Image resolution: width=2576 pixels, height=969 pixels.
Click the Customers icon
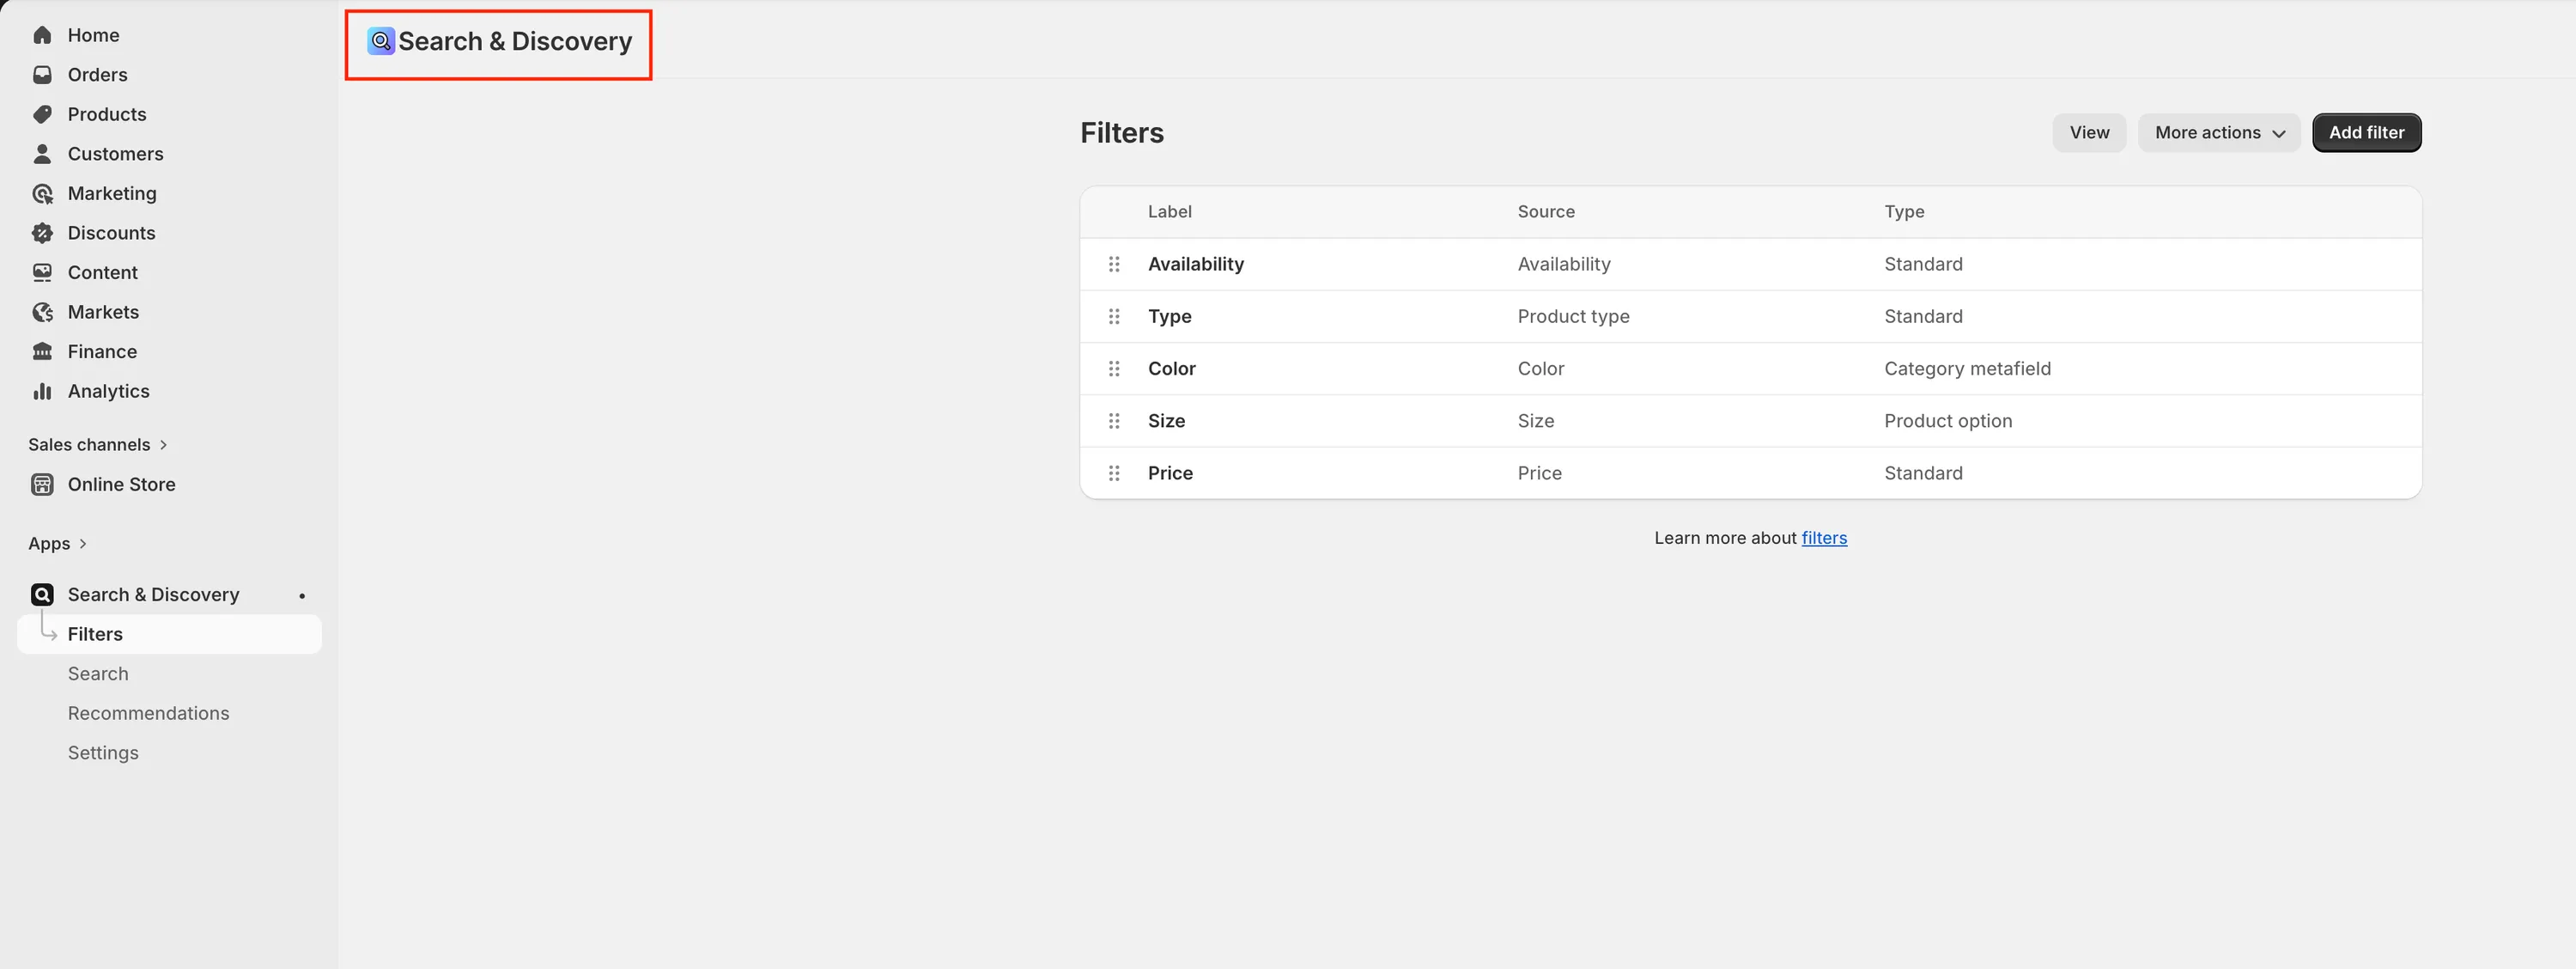click(x=42, y=153)
